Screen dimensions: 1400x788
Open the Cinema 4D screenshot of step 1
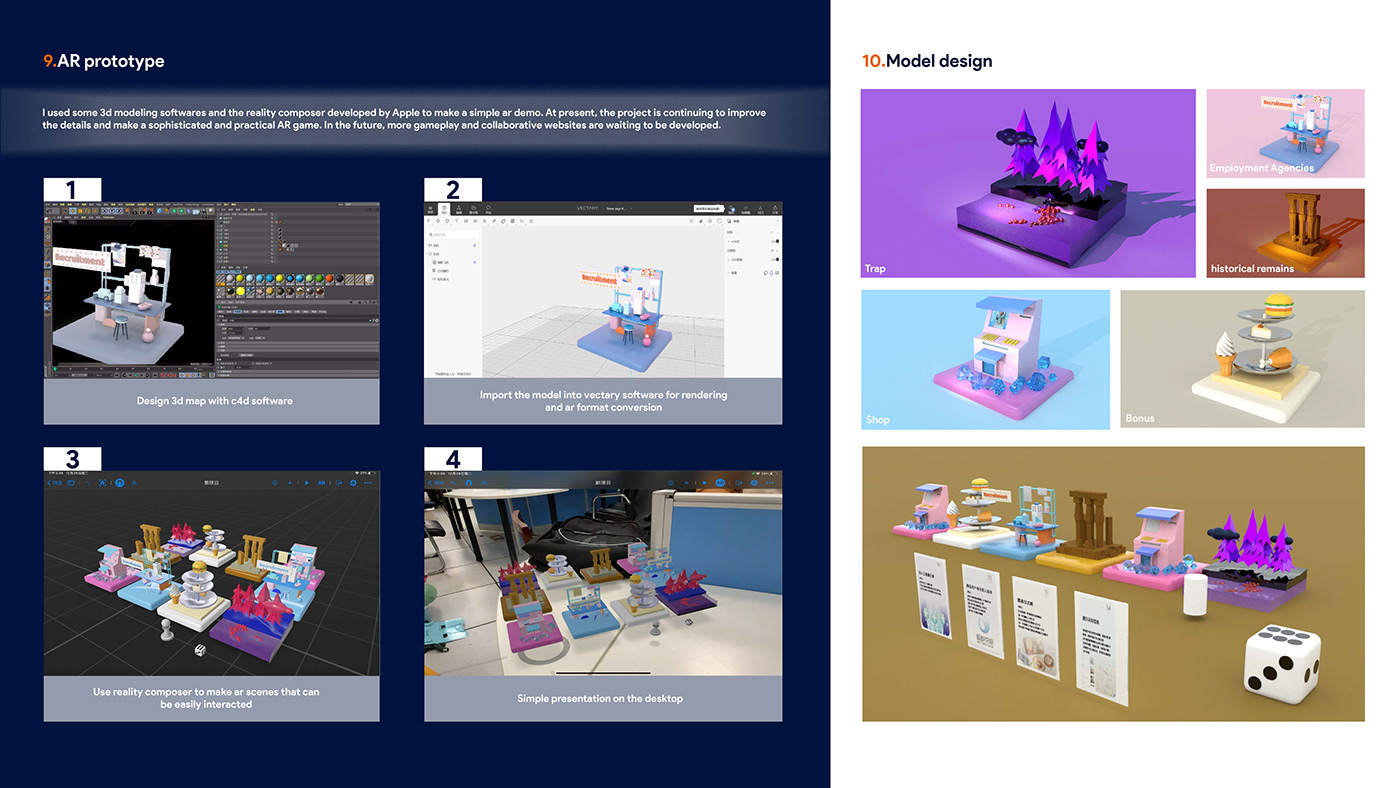(x=211, y=291)
